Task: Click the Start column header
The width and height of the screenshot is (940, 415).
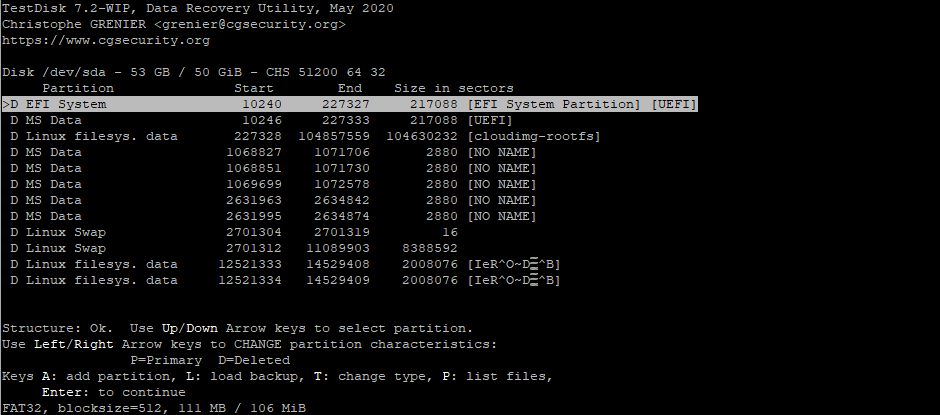Action: click(x=254, y=88)
